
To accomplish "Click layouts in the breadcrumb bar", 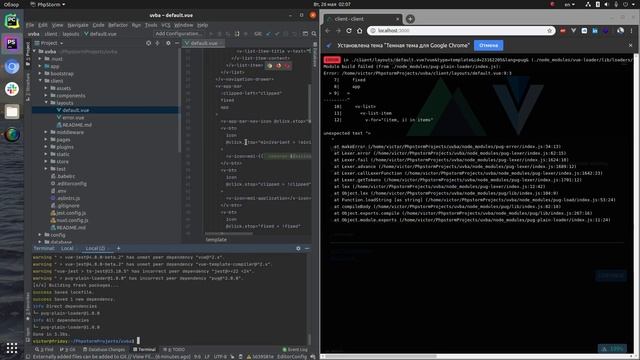I will tap(71, 34).
